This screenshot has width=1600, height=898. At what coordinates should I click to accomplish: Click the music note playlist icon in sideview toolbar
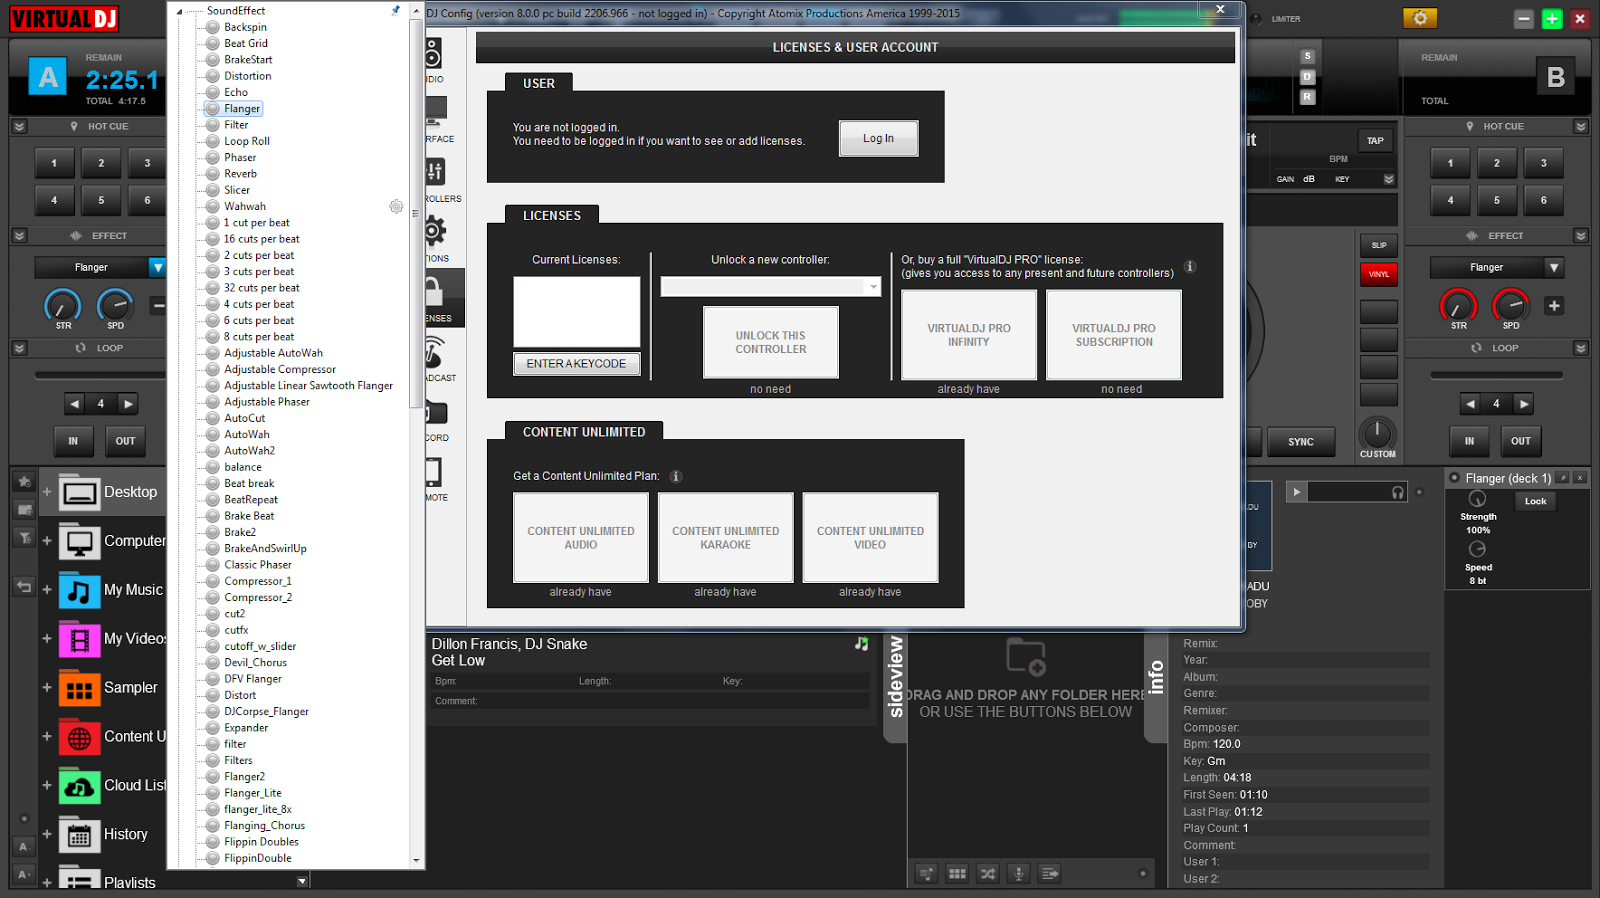pos(926,874)
